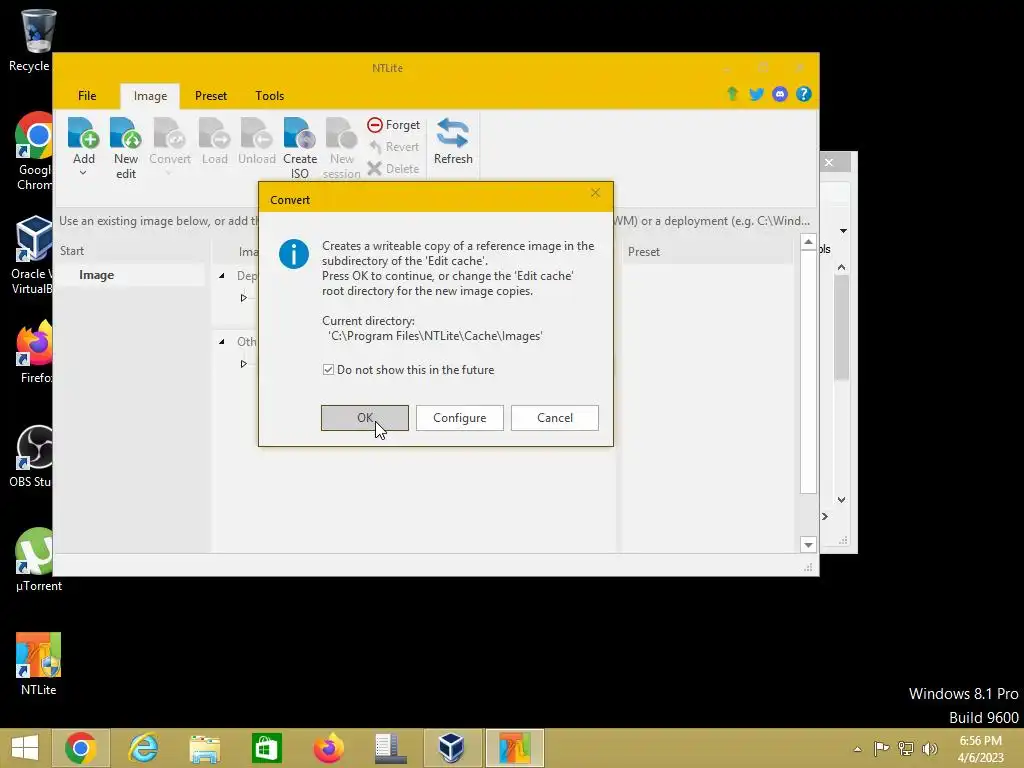
Task: Click the Unload image icon
Action: (x=256, y=133)
